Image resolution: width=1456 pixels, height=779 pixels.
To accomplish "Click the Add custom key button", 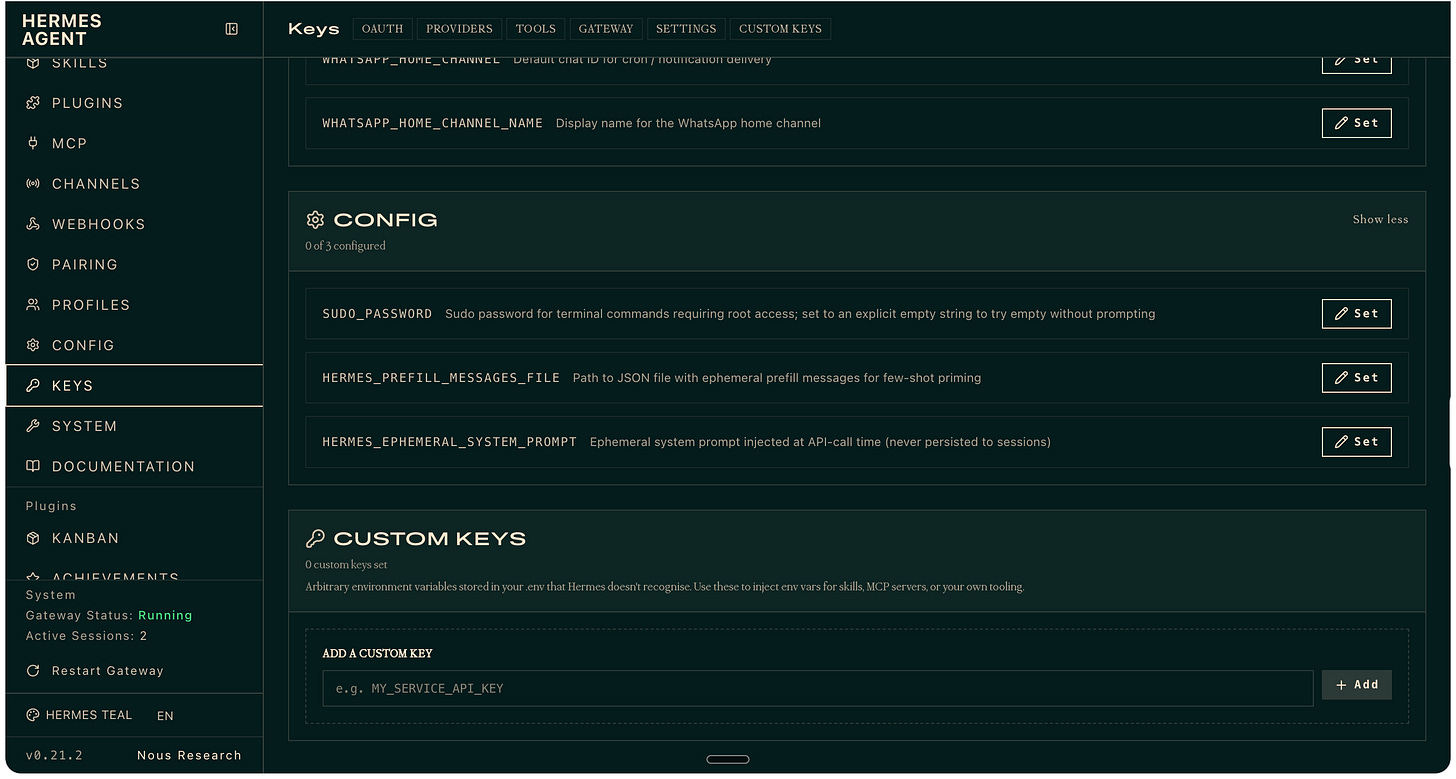I will [1356, 685].
